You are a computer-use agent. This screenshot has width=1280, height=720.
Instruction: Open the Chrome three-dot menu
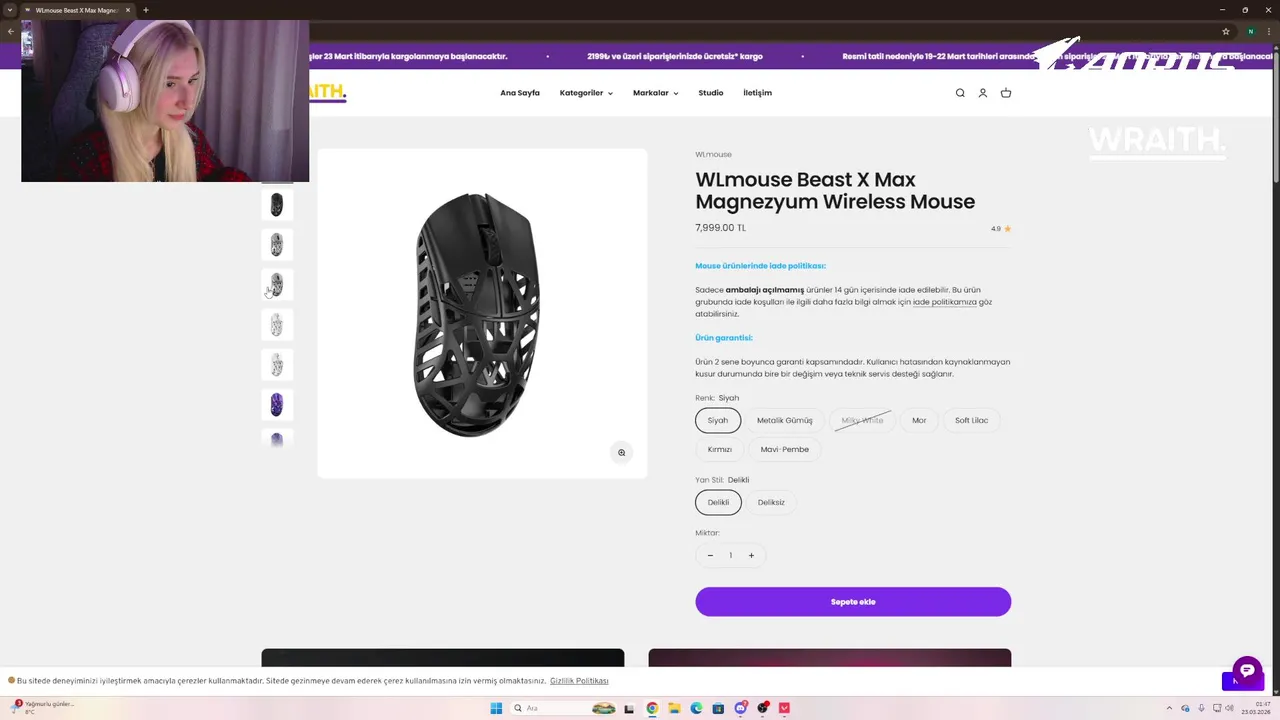(x=1270, y=31)
